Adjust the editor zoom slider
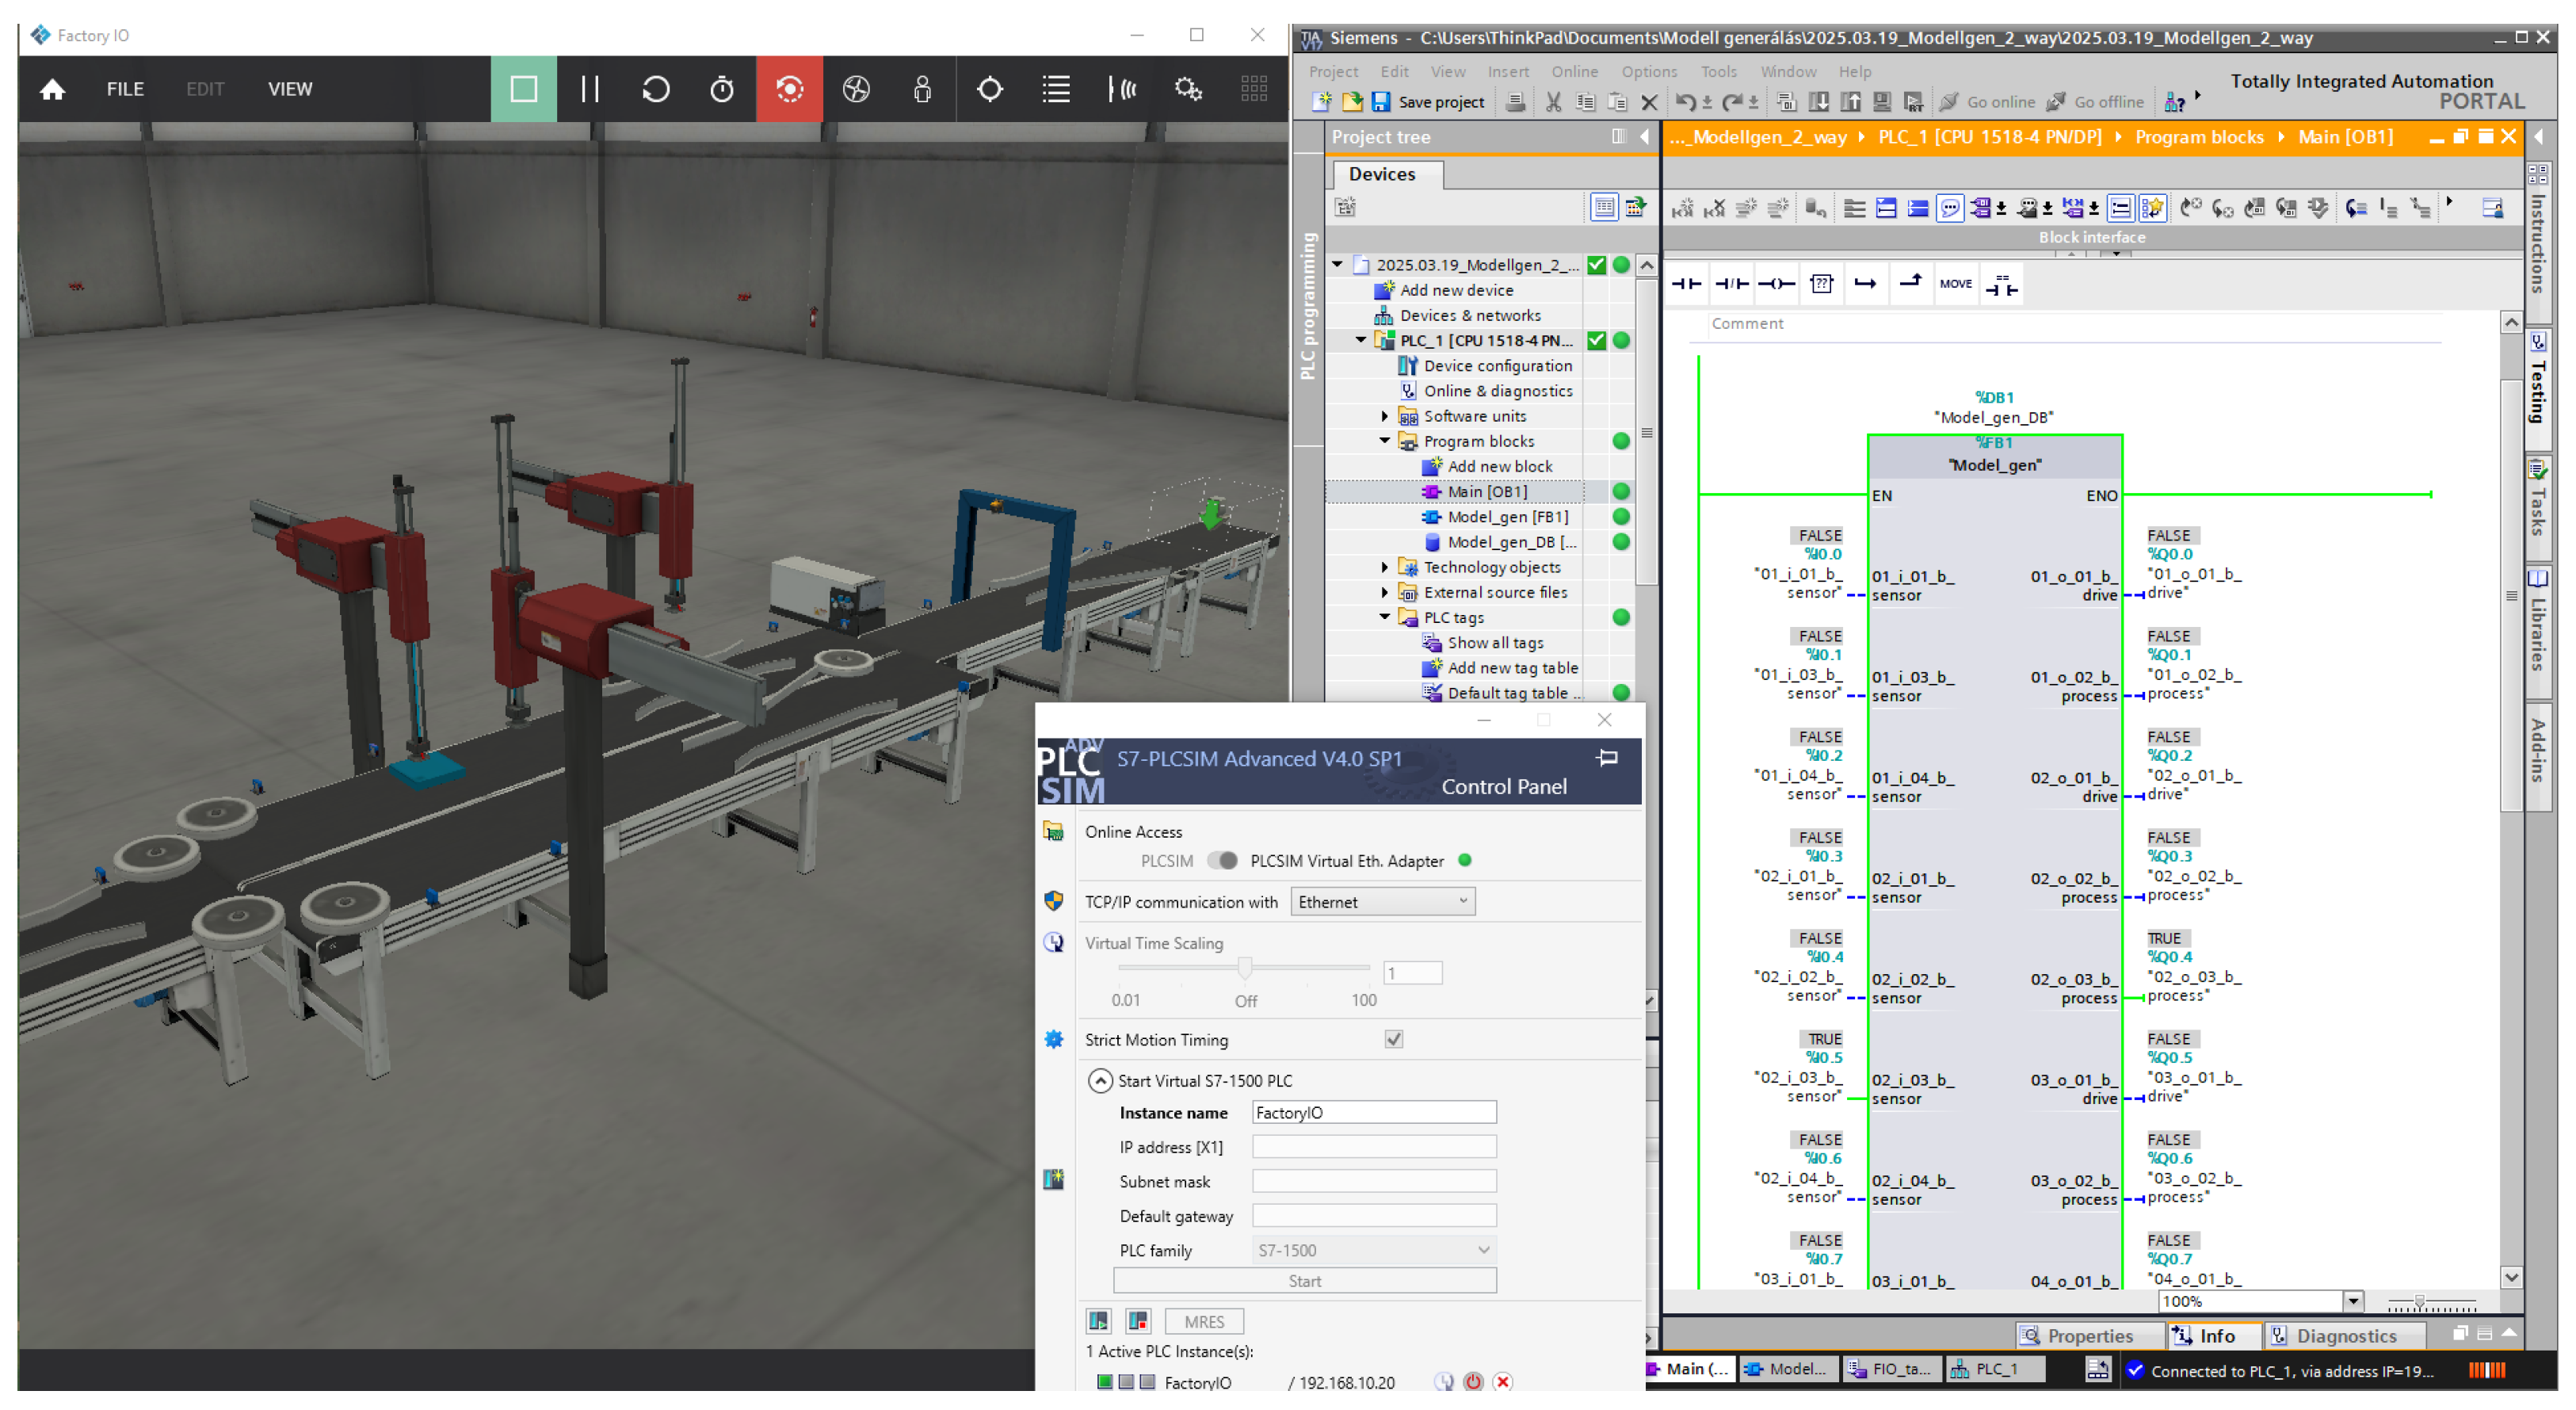2576x1410 pixels. [2420, 1303]
